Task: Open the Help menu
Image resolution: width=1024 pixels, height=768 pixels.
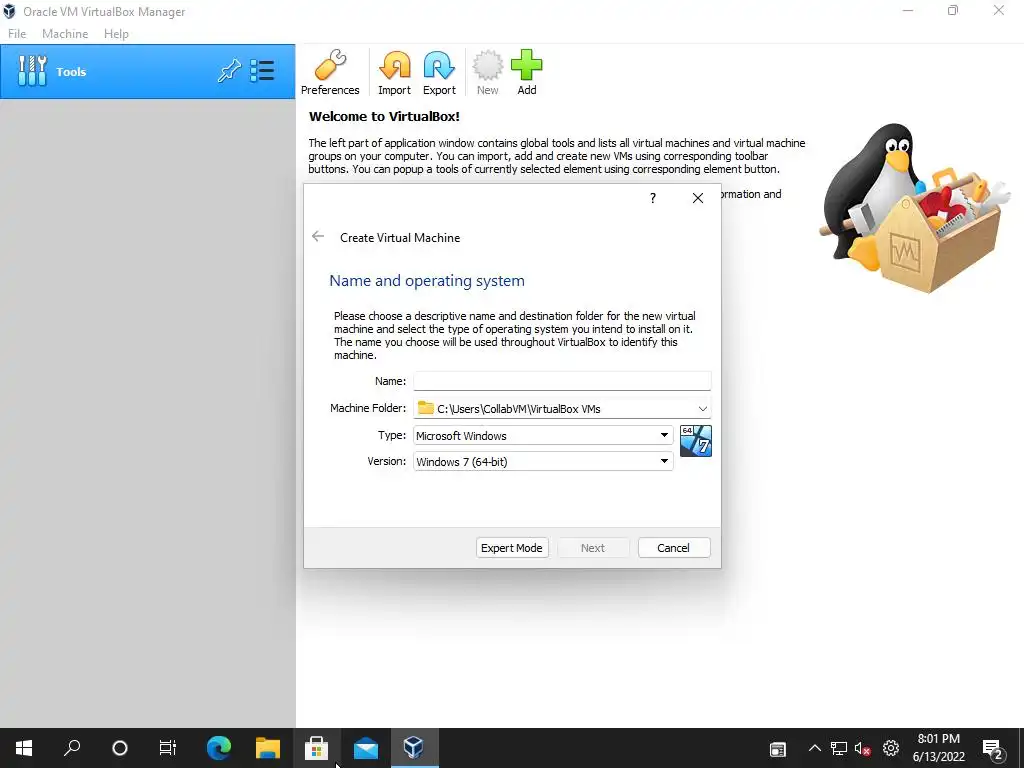Action: click(x=116, y=34)
